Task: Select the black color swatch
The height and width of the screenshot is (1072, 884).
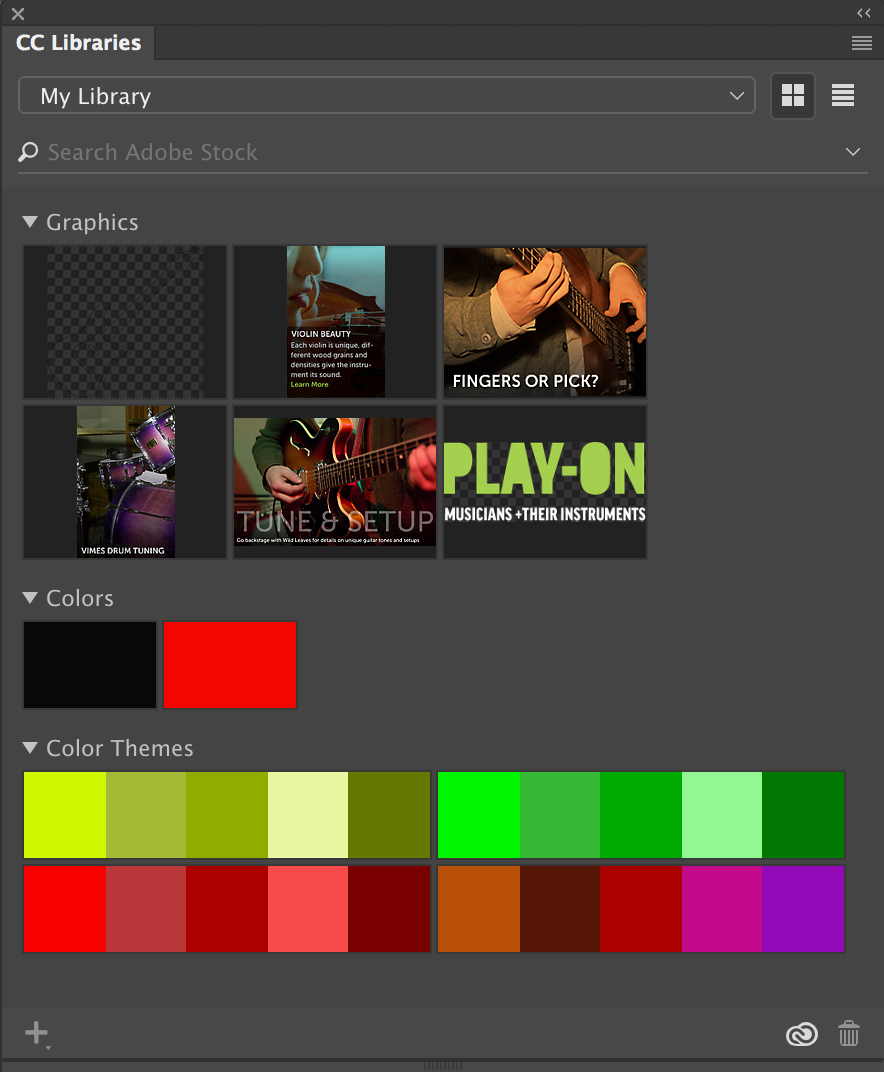Action: click(89, 664)
